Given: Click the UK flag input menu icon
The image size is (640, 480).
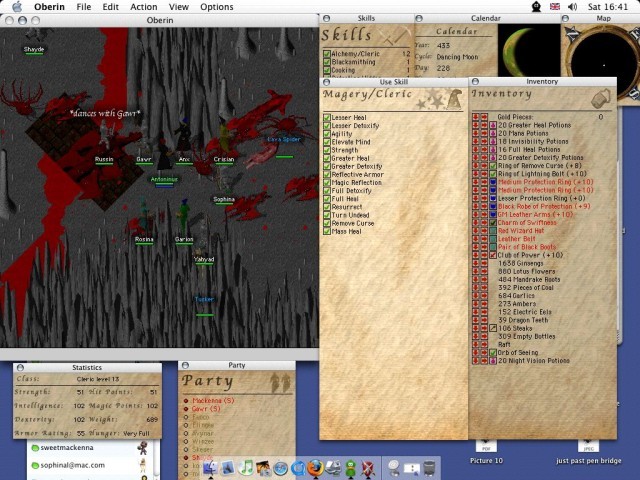Looking at the screenshot, I should point(555,7).
